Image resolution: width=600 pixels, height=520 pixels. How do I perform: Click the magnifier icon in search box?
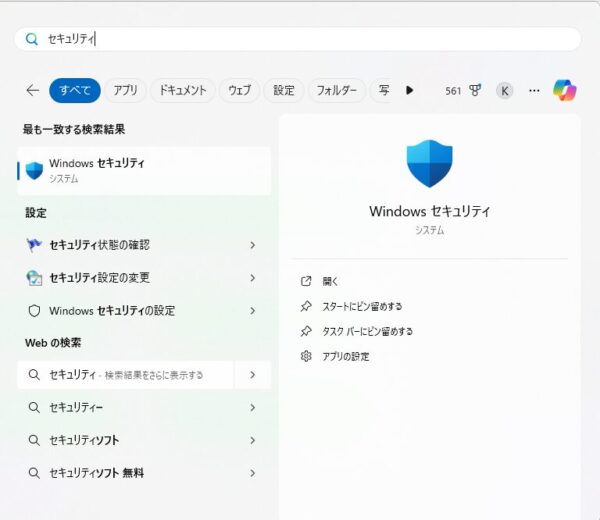(x=32, y=39)
